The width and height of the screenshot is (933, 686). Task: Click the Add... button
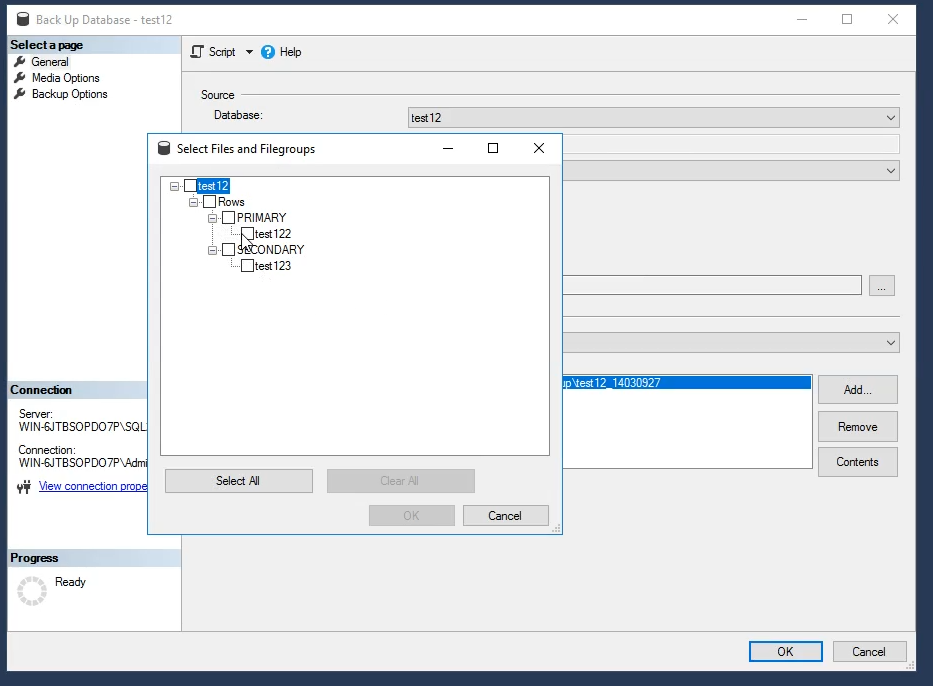pyautogui.click(x=857, y=390)
